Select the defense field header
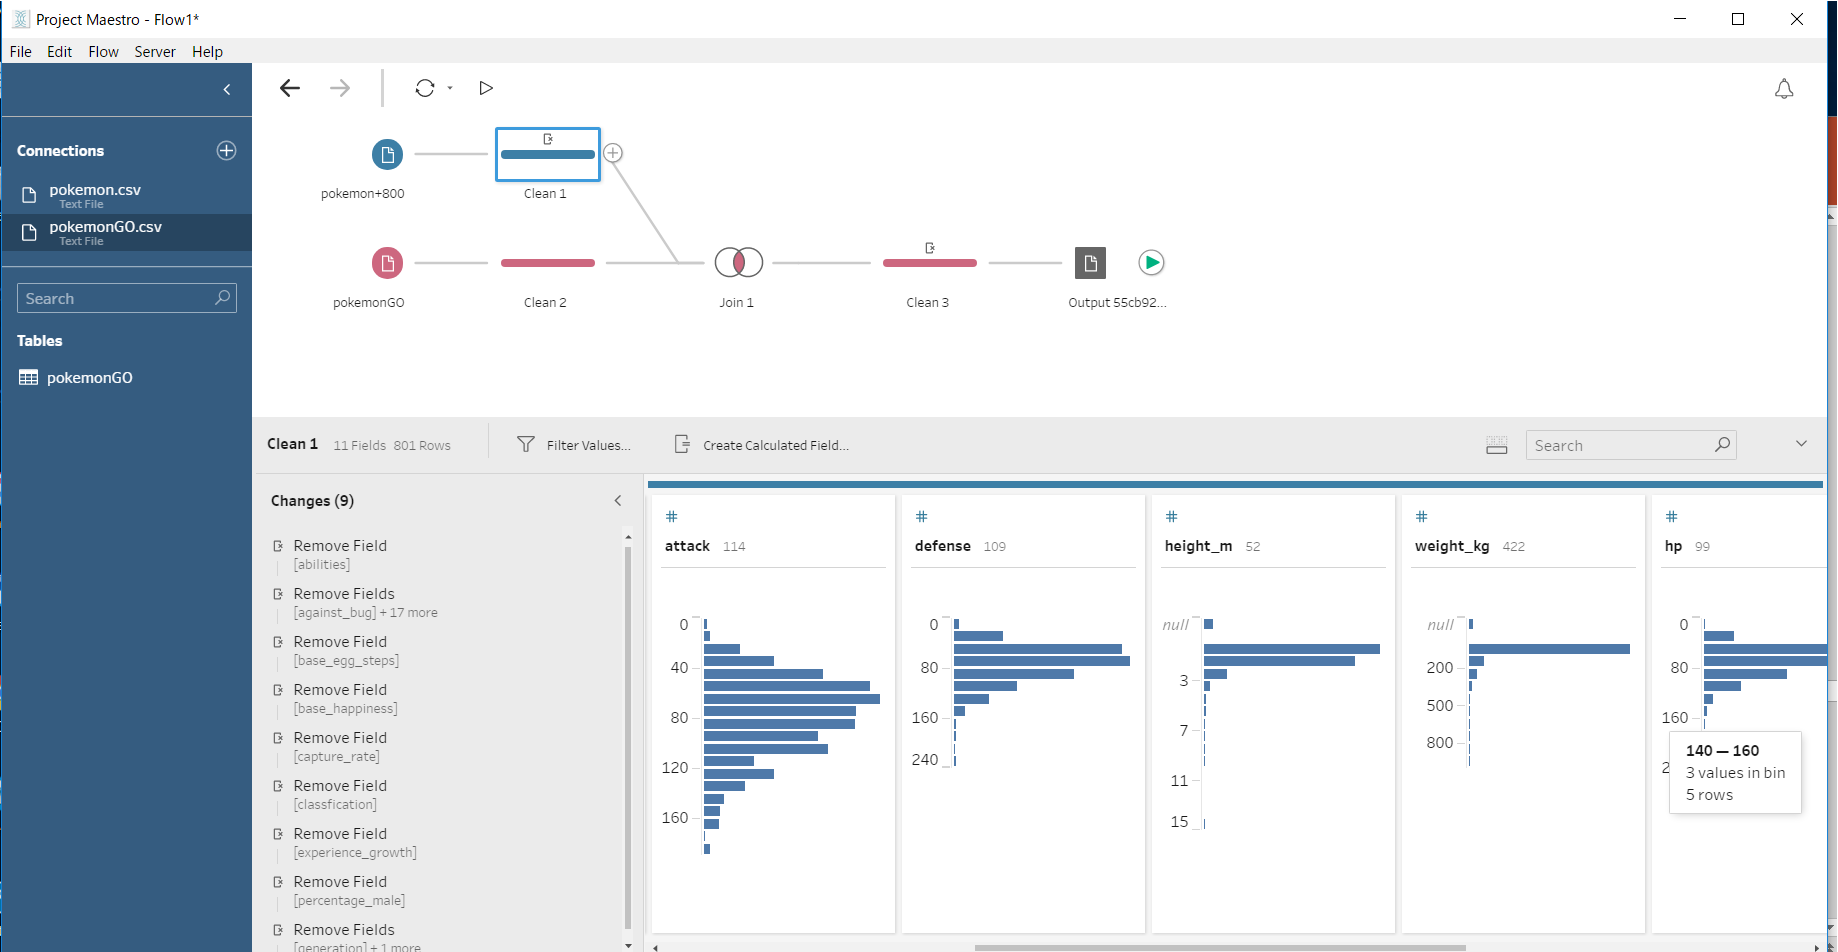The width and height of the screenshot is (1838, 952). 942,546
